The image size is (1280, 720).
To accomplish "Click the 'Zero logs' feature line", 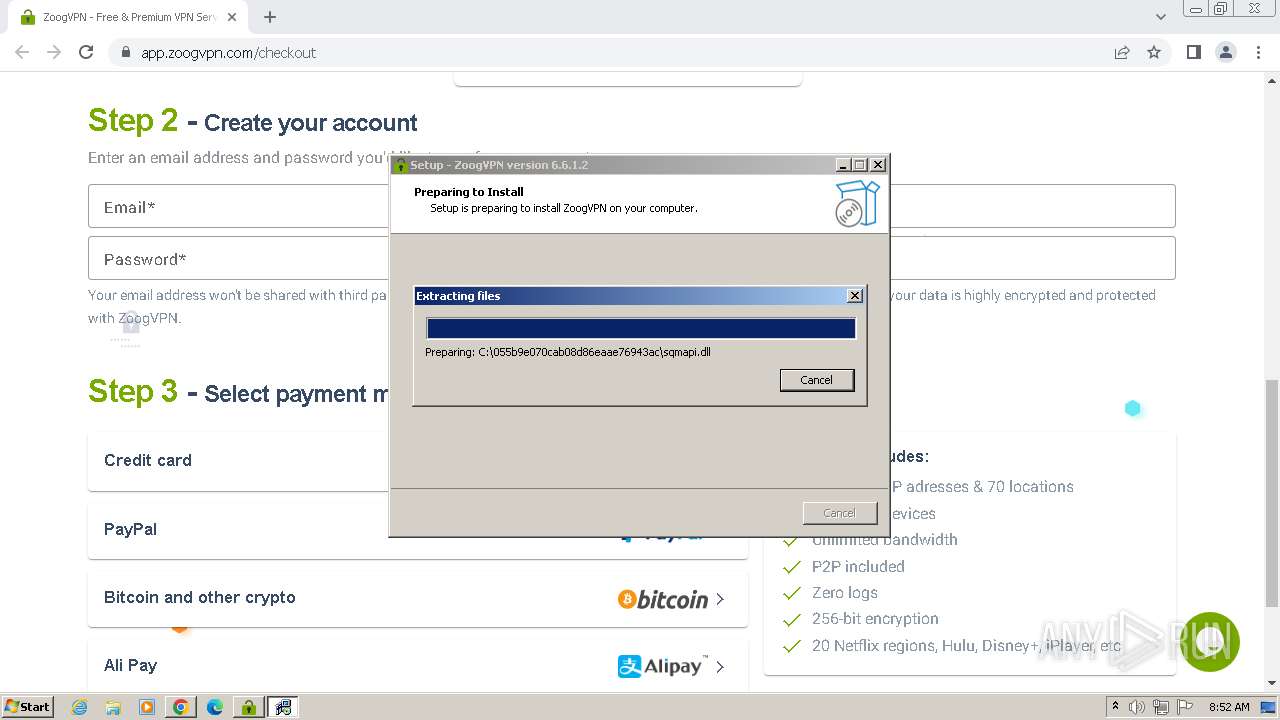I will pos(845,593).
